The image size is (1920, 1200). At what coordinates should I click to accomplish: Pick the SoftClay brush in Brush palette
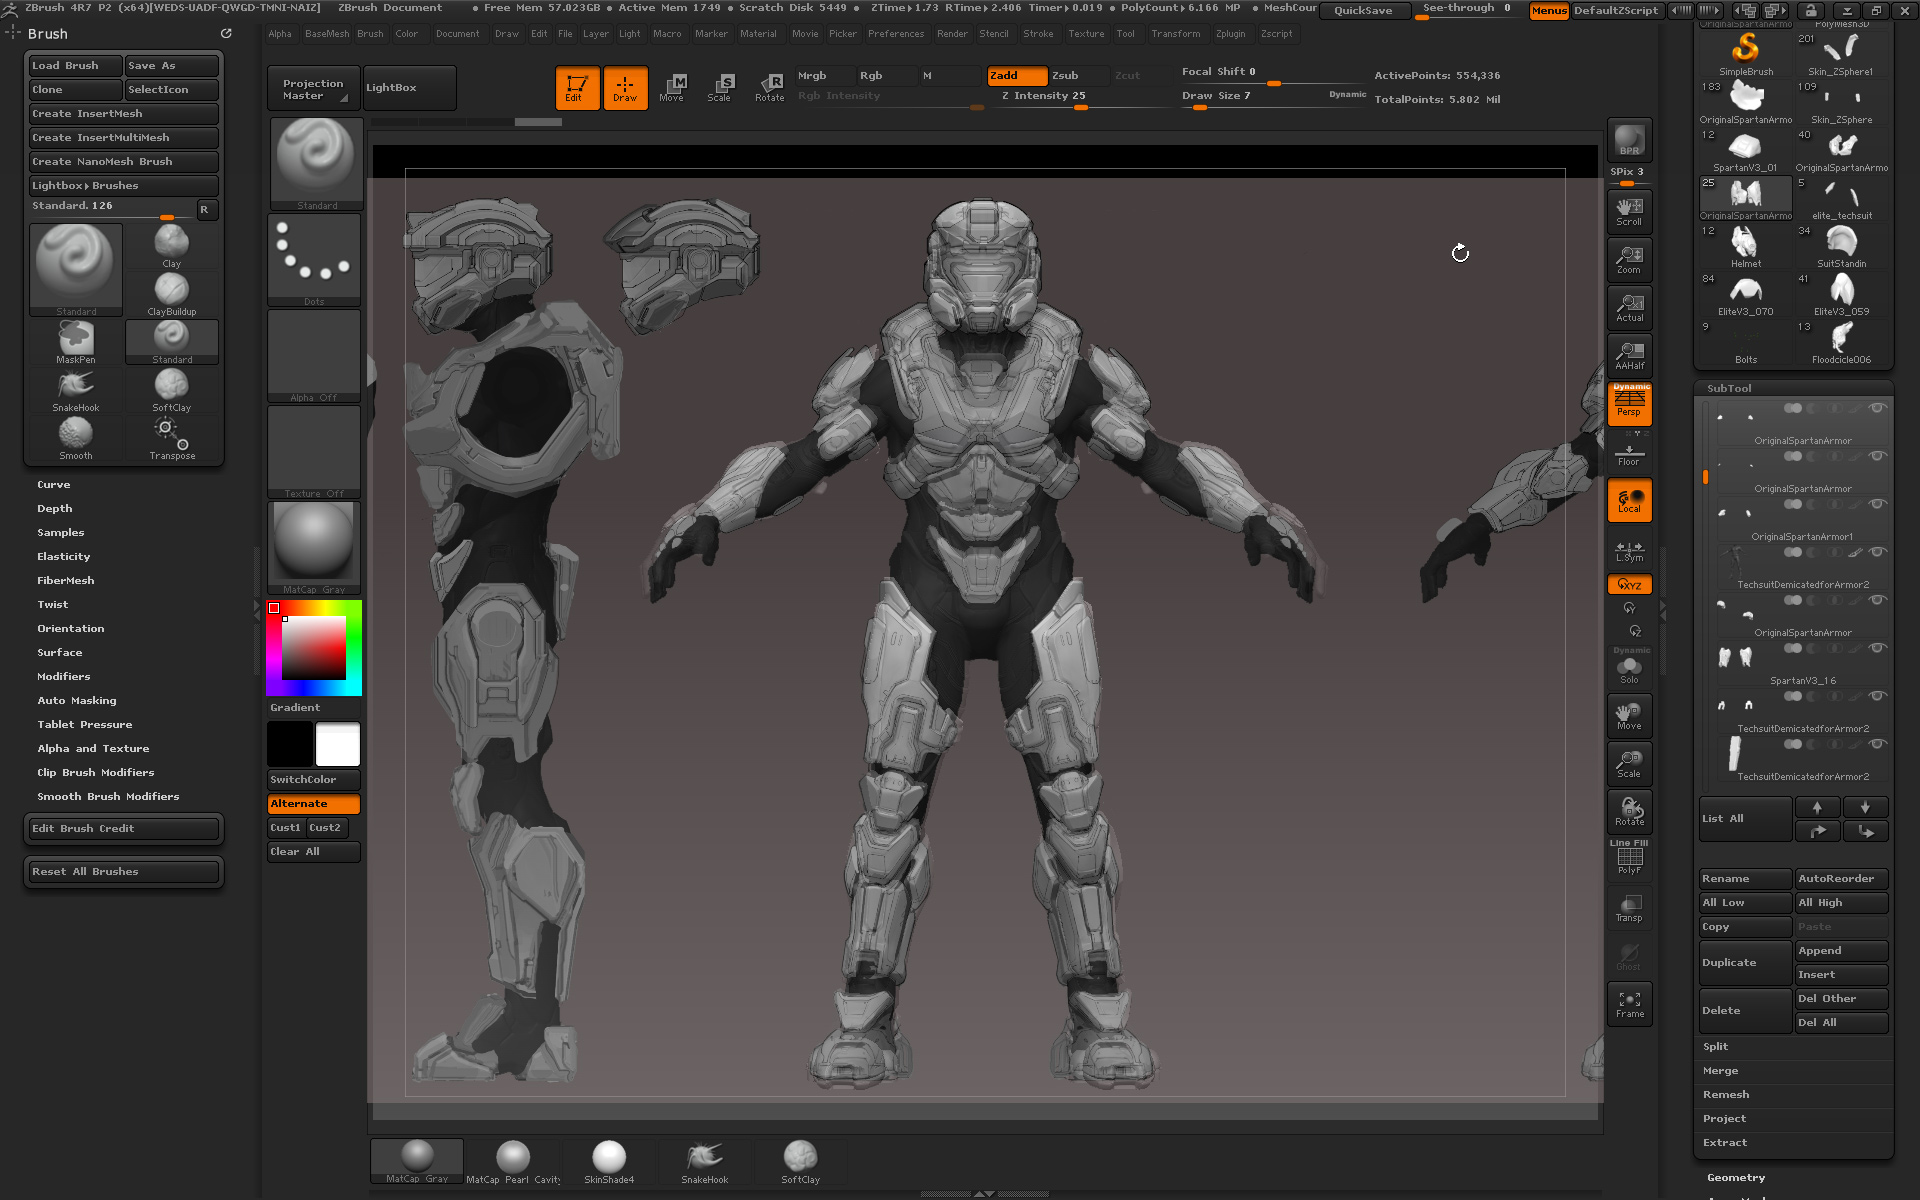171,390
